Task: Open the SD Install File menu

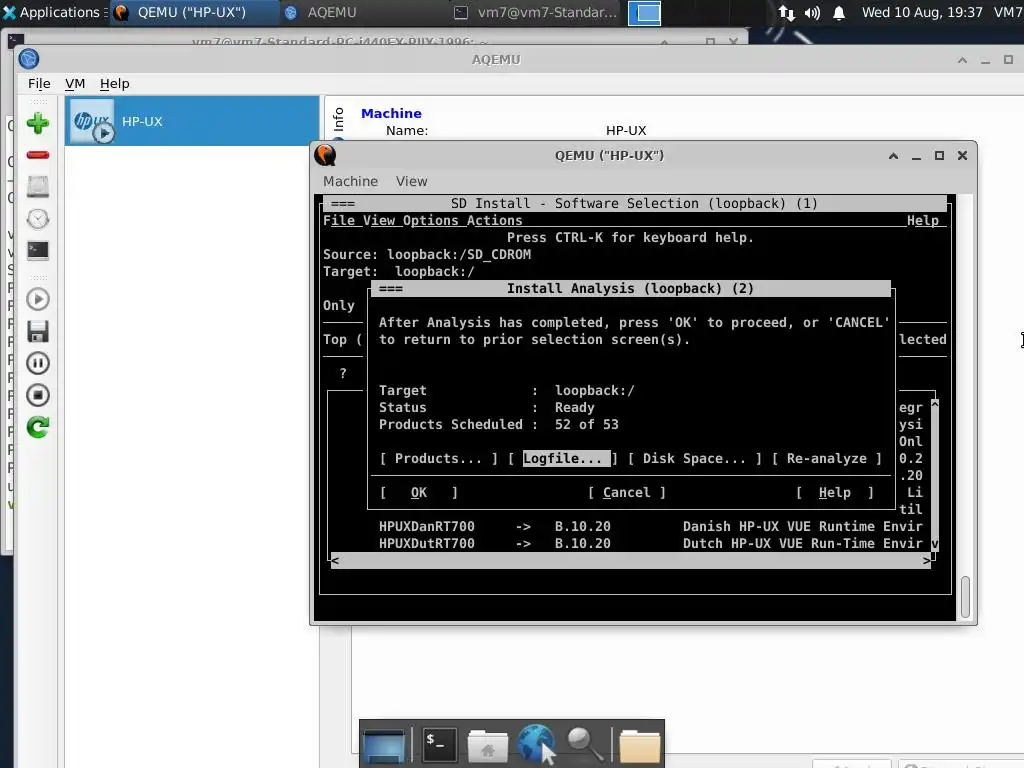Action: point(339,220)
